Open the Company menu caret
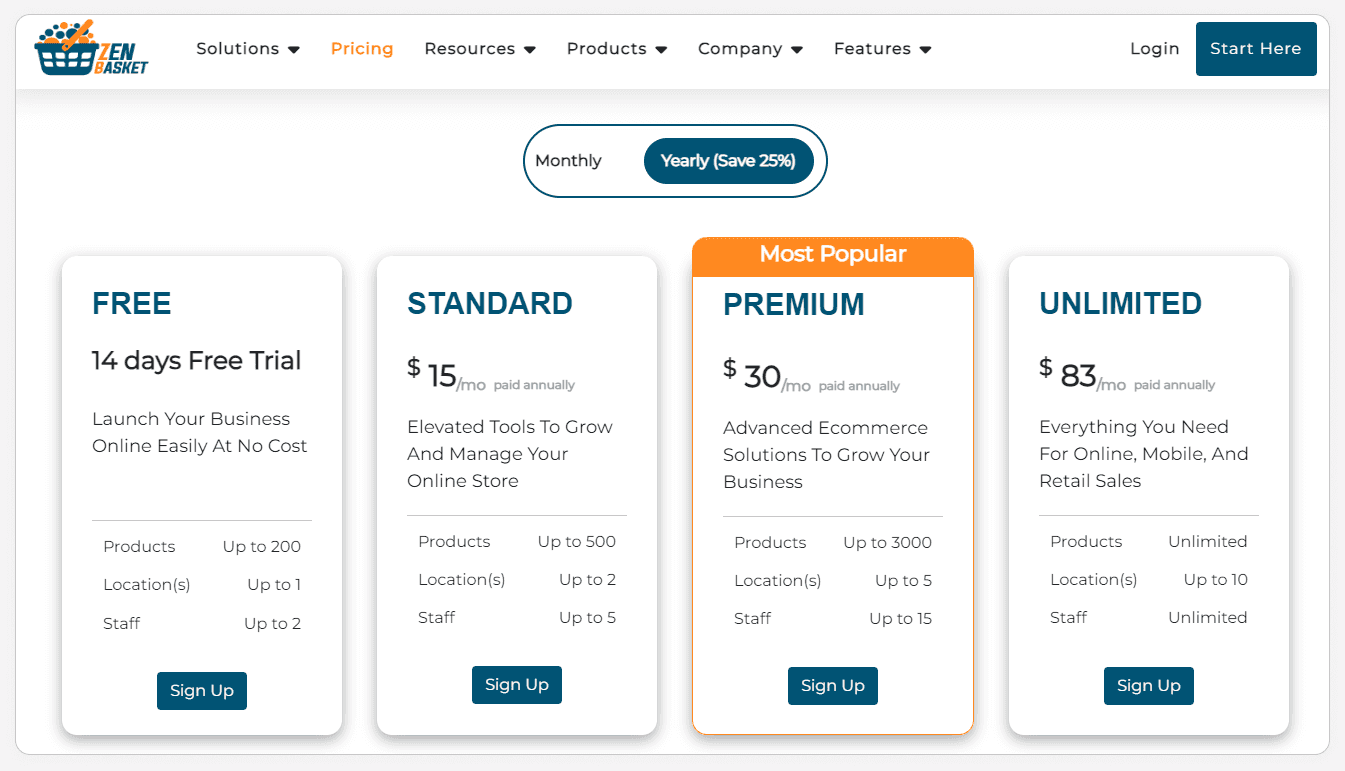 pyautogui.click(x=797, y=50)
